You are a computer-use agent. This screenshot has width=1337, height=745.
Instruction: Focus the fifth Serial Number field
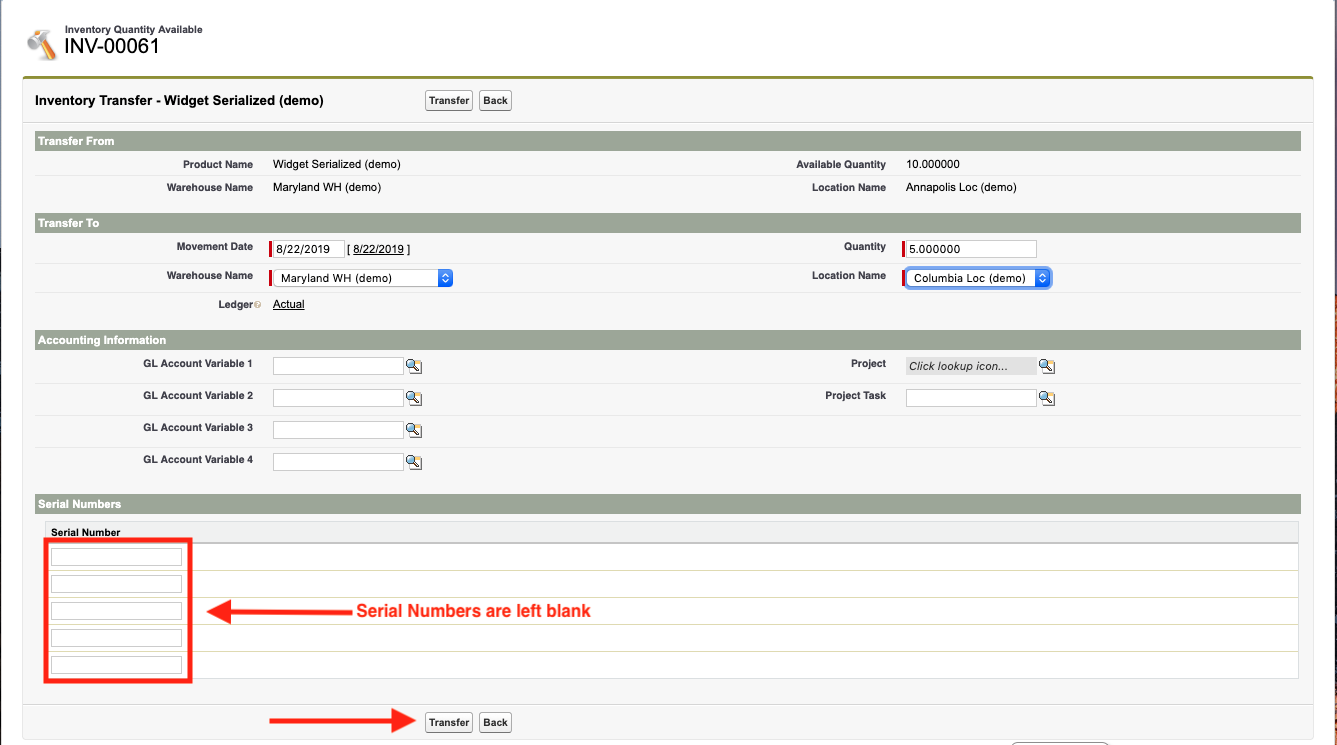(116, 665)
